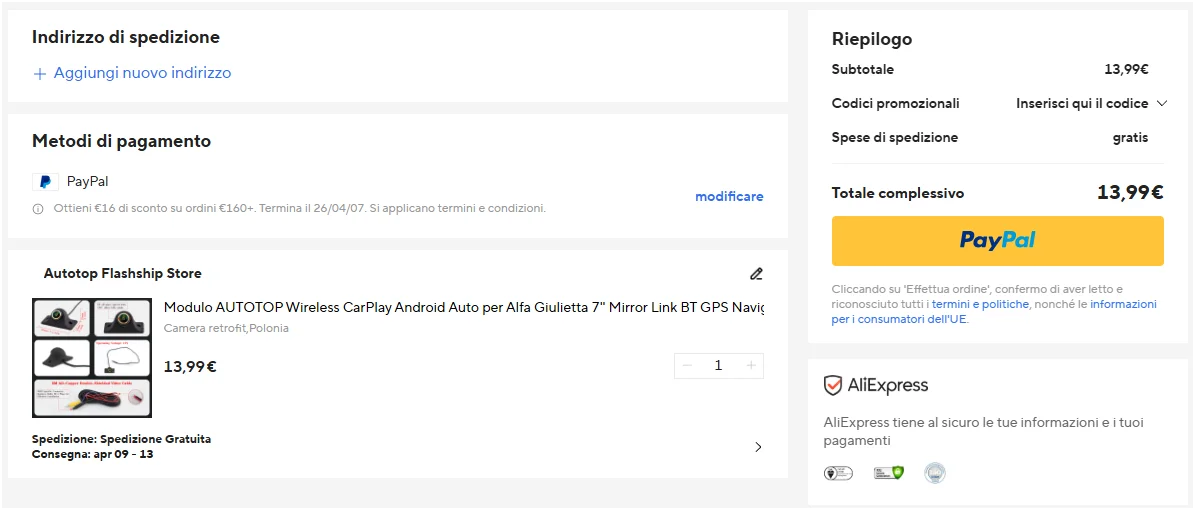
Task: Click the variant text Camera retrofit,Polonia
Action: tap(226, 329)
